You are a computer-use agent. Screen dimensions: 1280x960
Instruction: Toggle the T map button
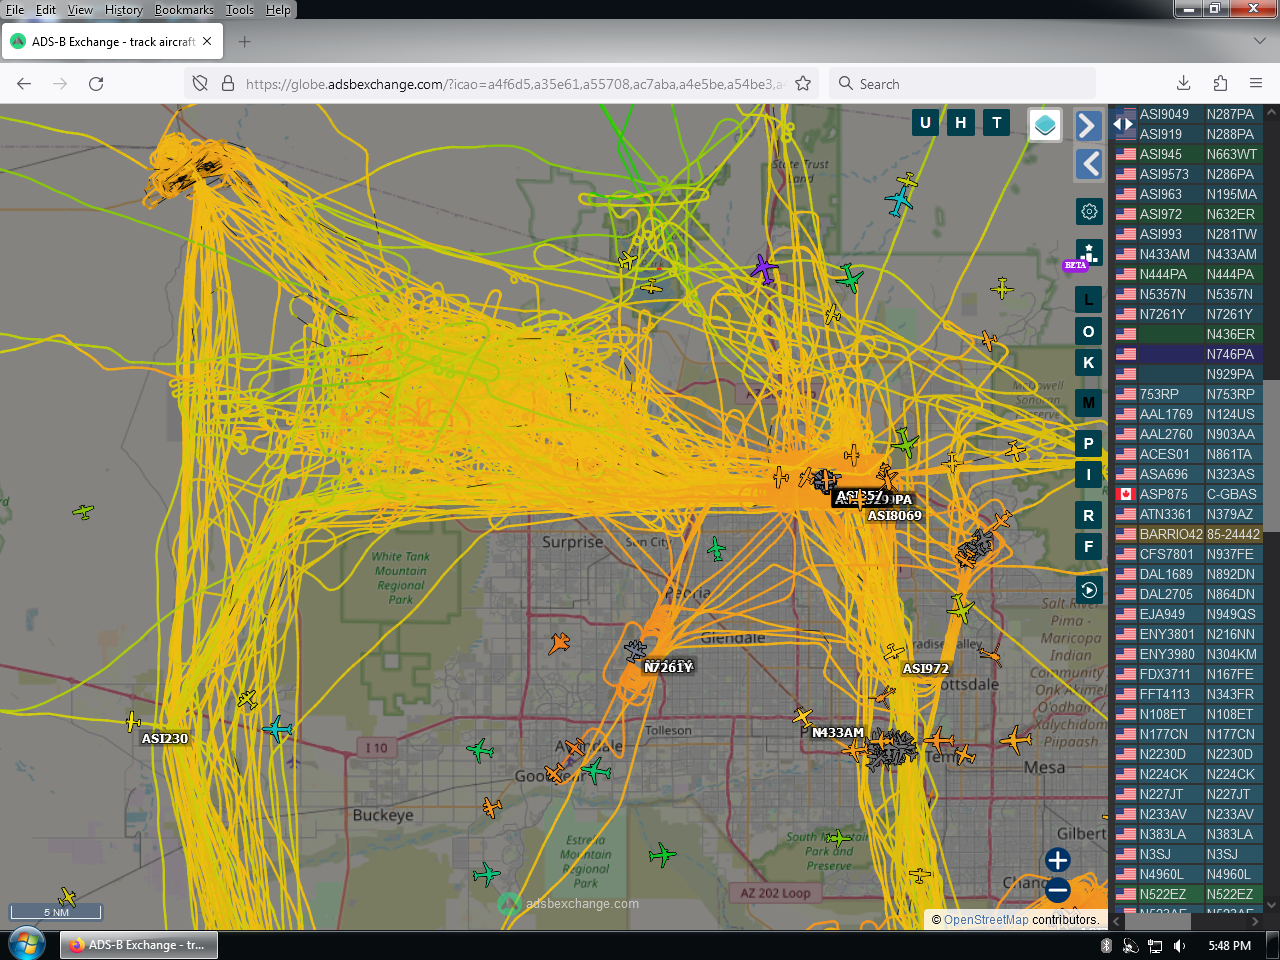tap(996, 123)
